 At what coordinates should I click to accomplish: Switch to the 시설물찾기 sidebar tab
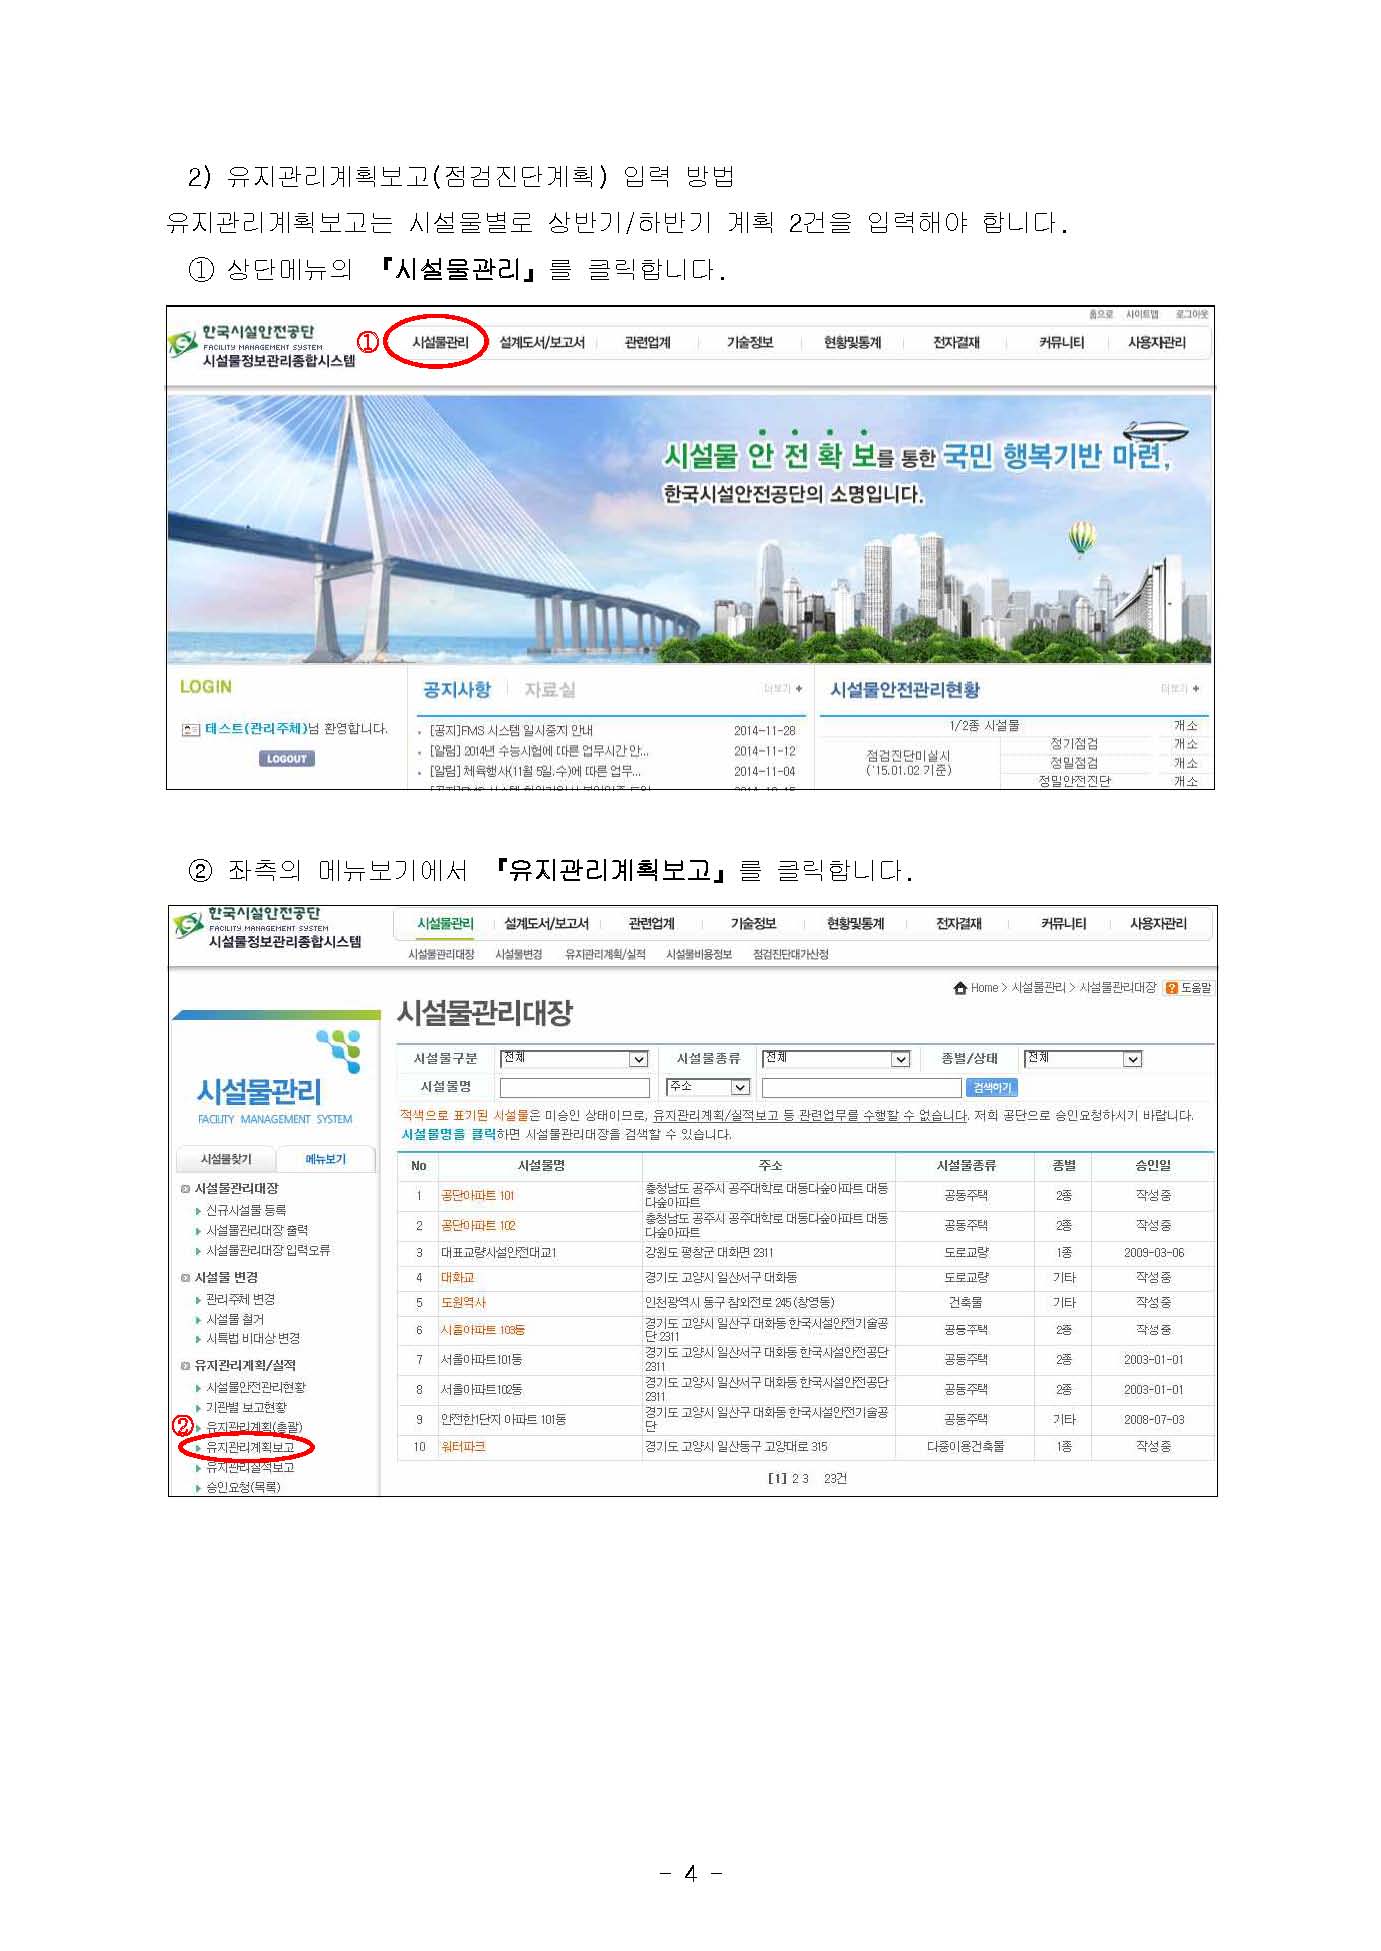(226, 1159)
